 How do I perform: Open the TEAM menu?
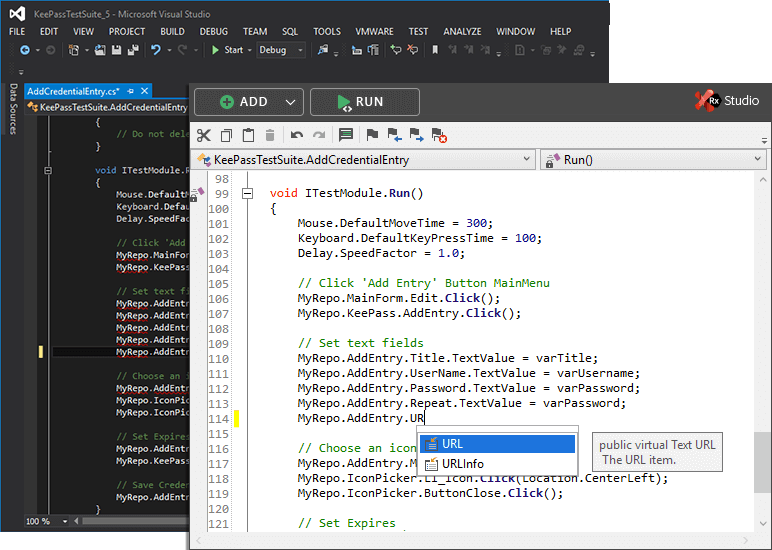click(x=255, y=32)
